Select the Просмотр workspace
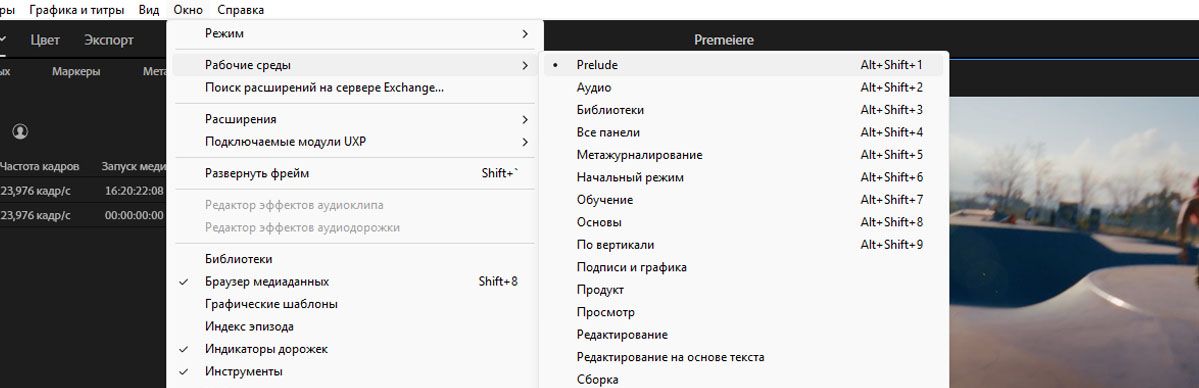This screenshot has height=388, width=1199. (743, 312)
